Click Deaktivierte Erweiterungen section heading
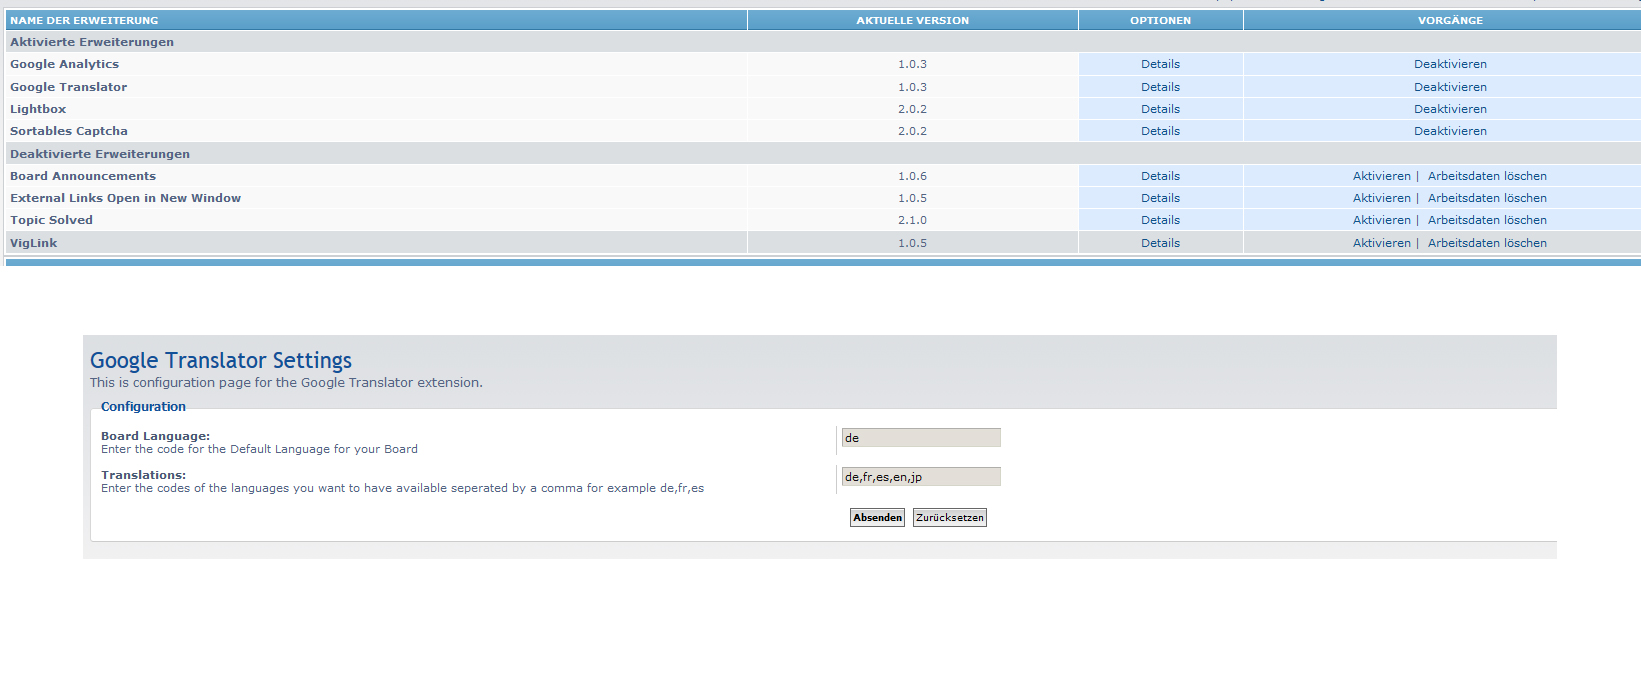Screen dimensions: 1641x700 tap(100, 154)
